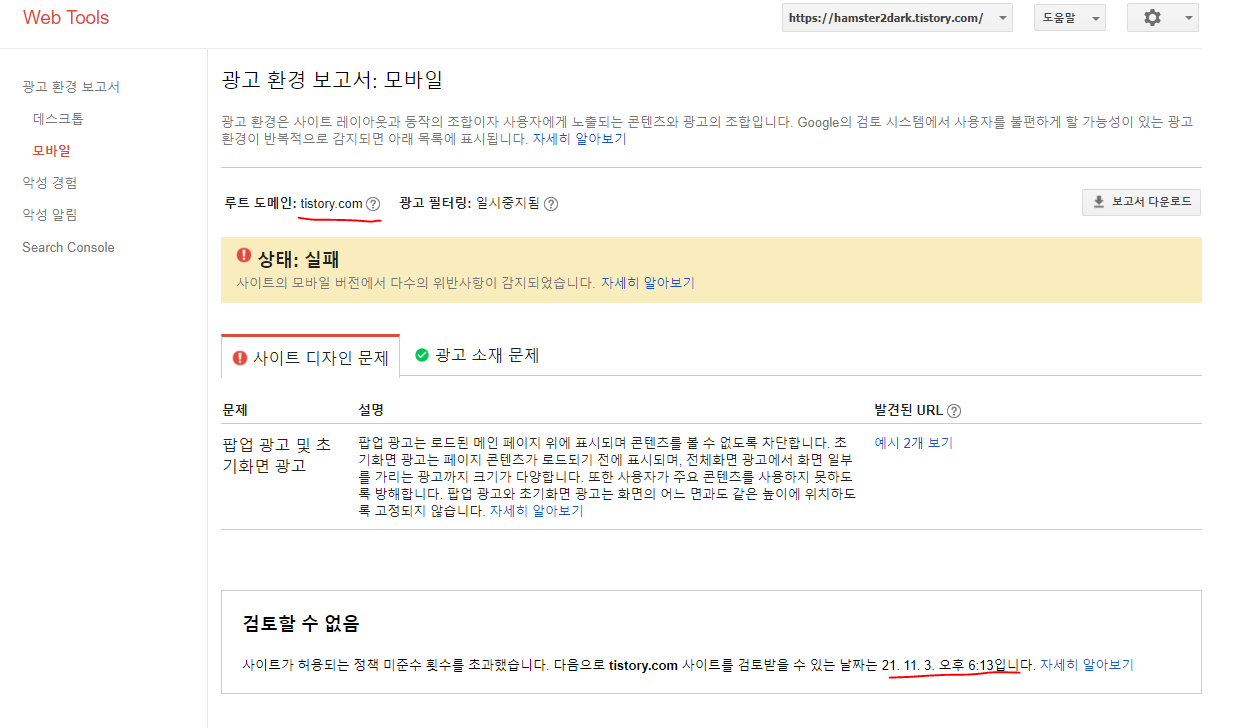This screenshot has height=728, width=1238.
Task: Select 모바일 in the sidebar
Action: (52, 151)
